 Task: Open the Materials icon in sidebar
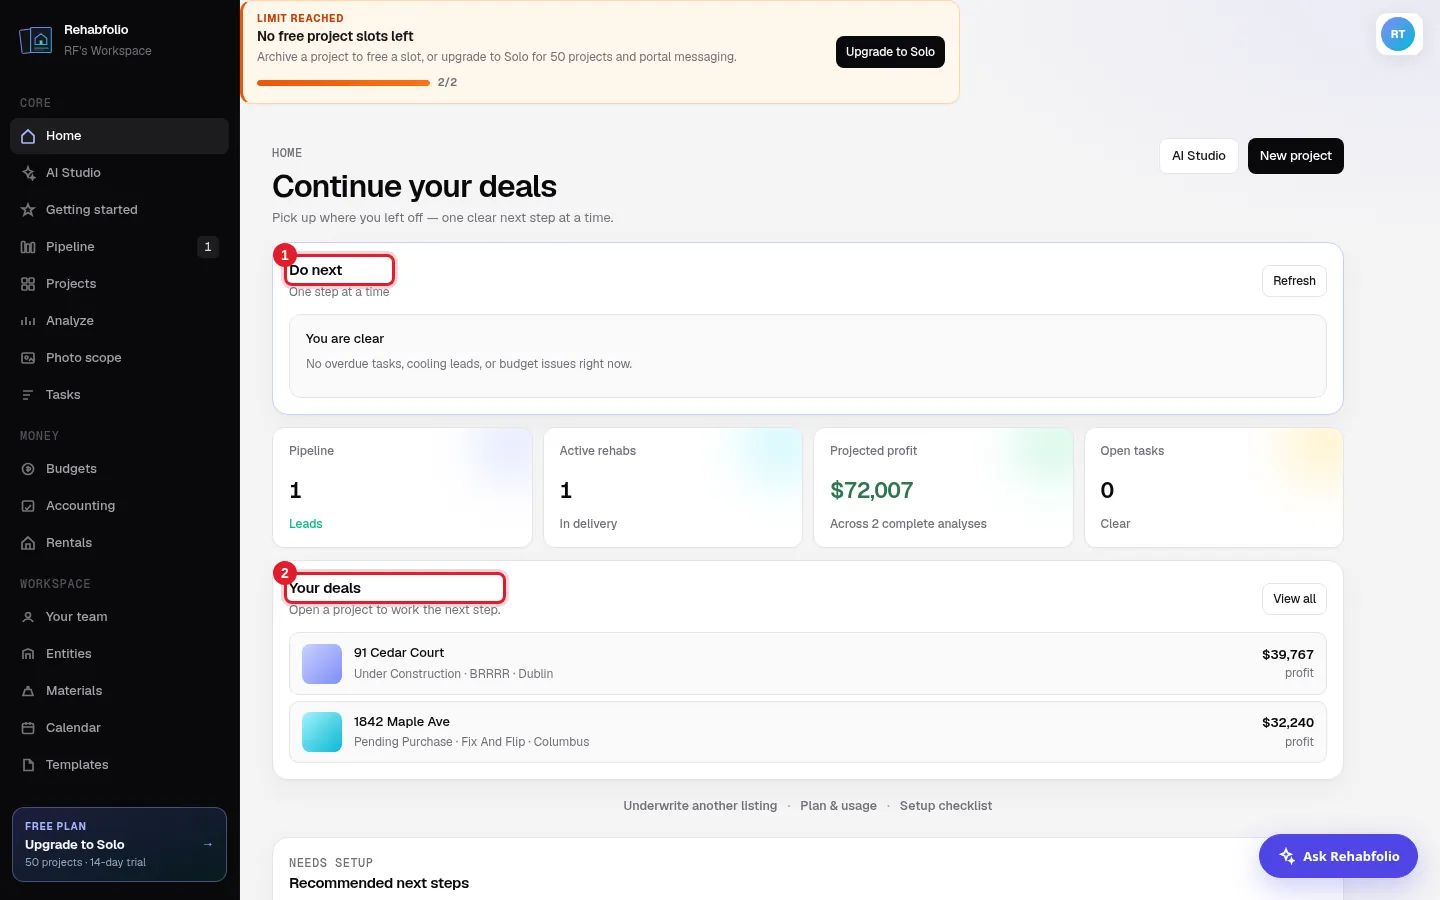[x=28, y=691]
